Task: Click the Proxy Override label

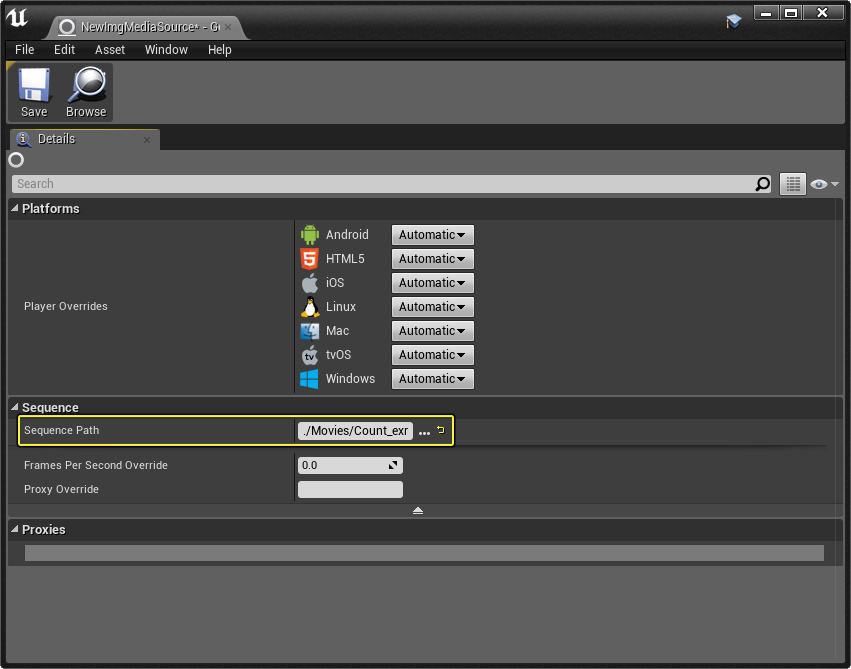Action: (x=61, y=489)
